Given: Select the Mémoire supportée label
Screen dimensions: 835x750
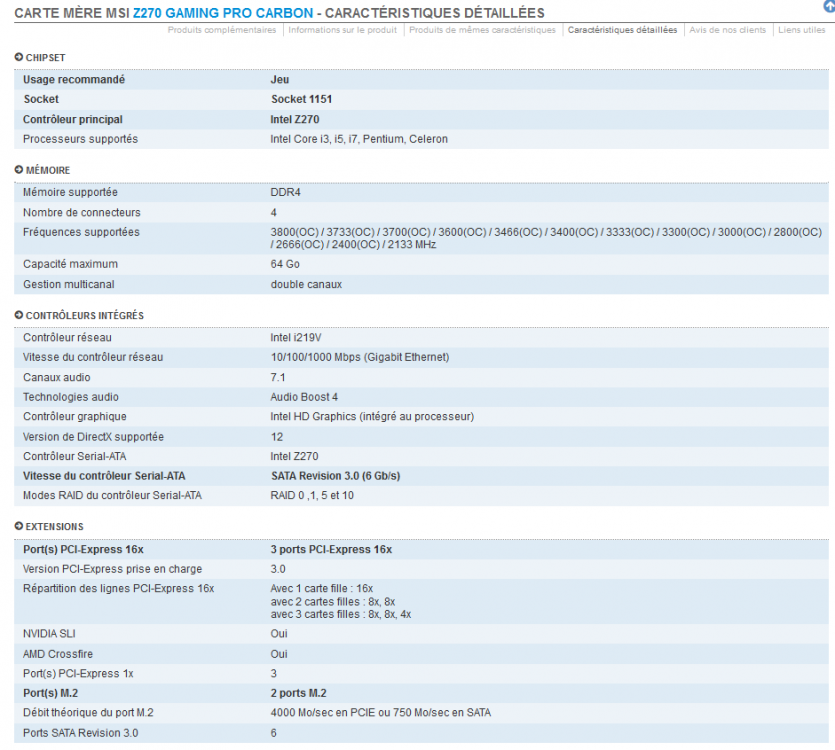Looking at the screenshot, I should (70, 192).
